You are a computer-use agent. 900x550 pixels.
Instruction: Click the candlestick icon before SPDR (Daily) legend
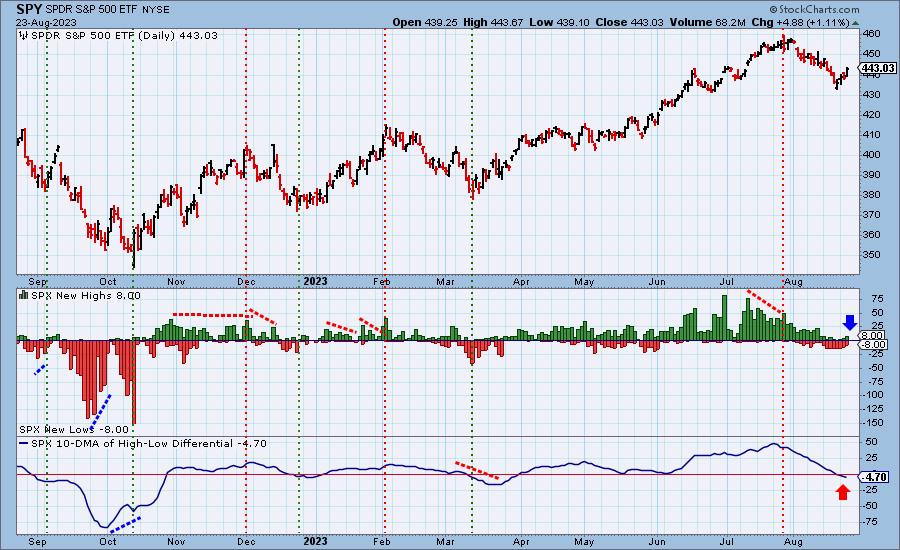tap(24, 35)
